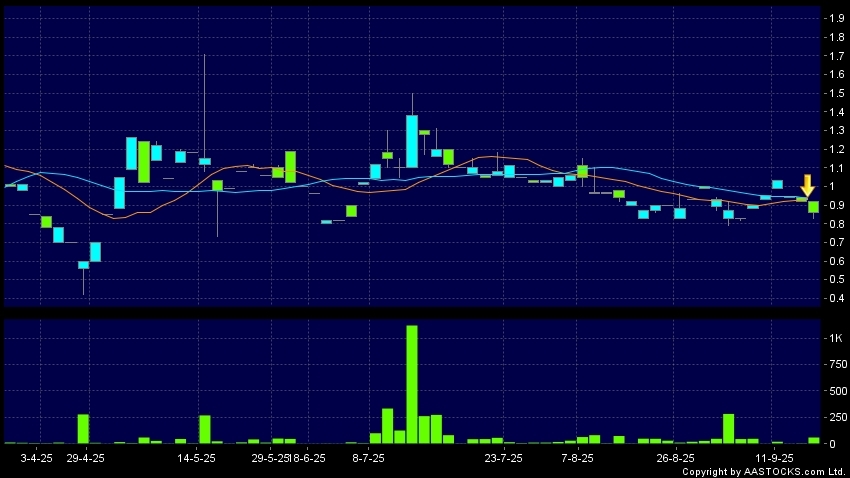The image size is (850, 478).
Task: Select the 23-7-25 date label
Action: [503, 458]
